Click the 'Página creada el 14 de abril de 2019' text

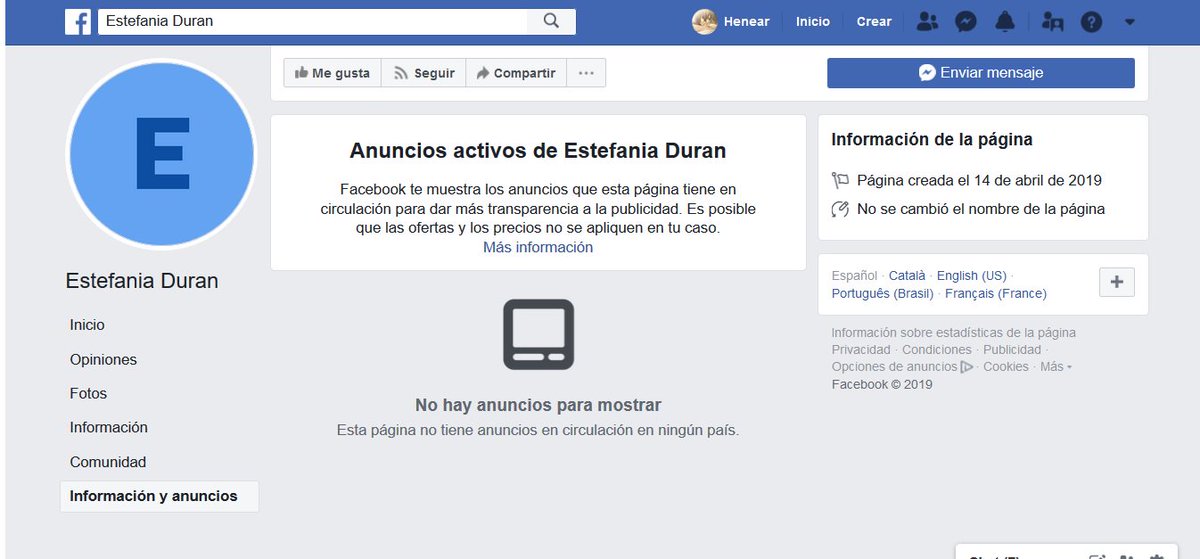[979, 181]
